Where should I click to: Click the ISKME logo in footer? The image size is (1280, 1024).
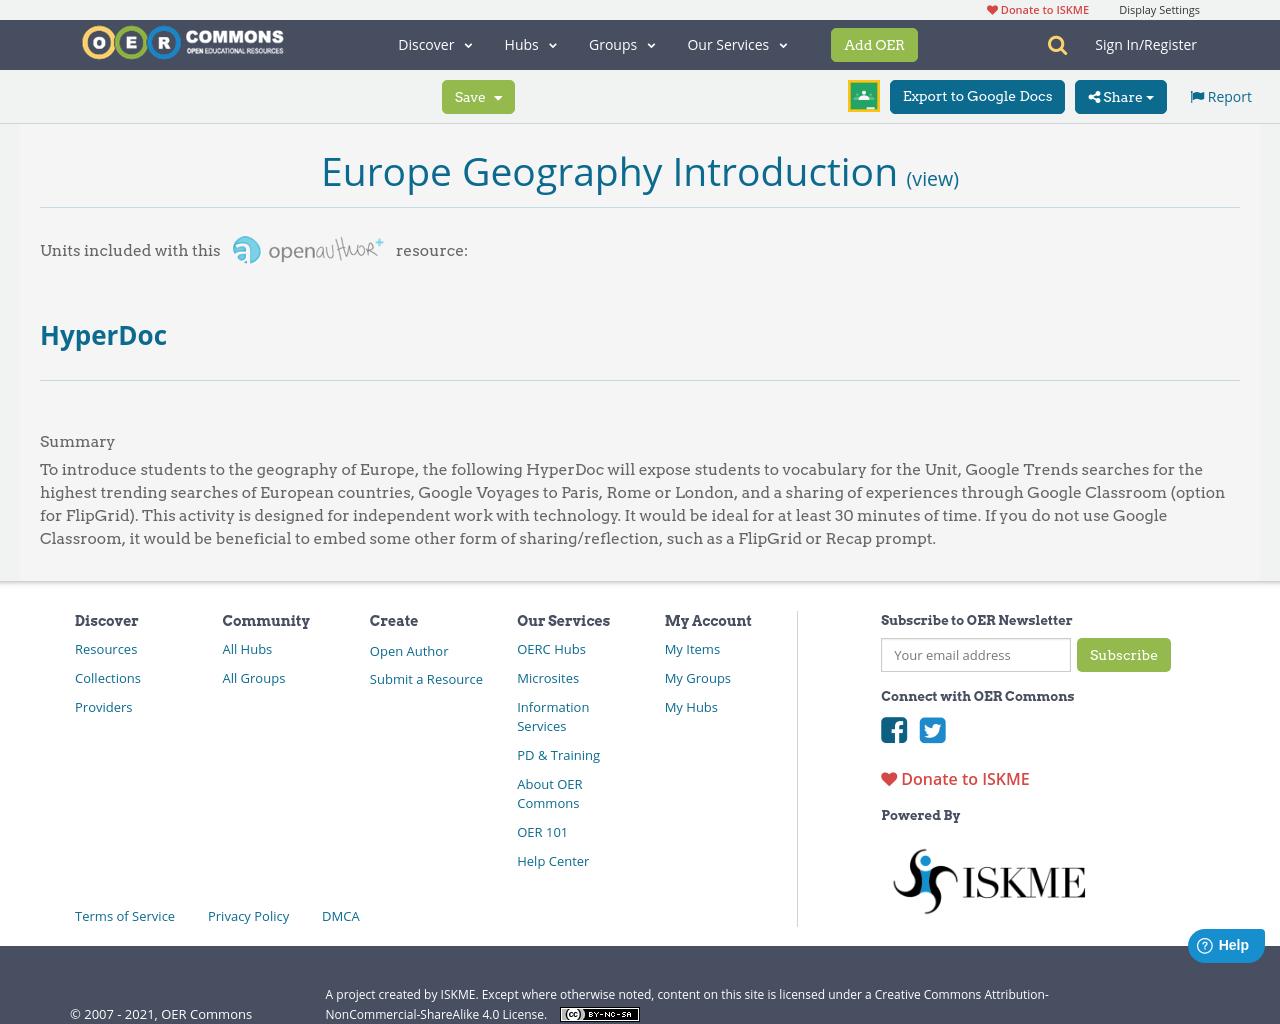click(x=988, y=881)
